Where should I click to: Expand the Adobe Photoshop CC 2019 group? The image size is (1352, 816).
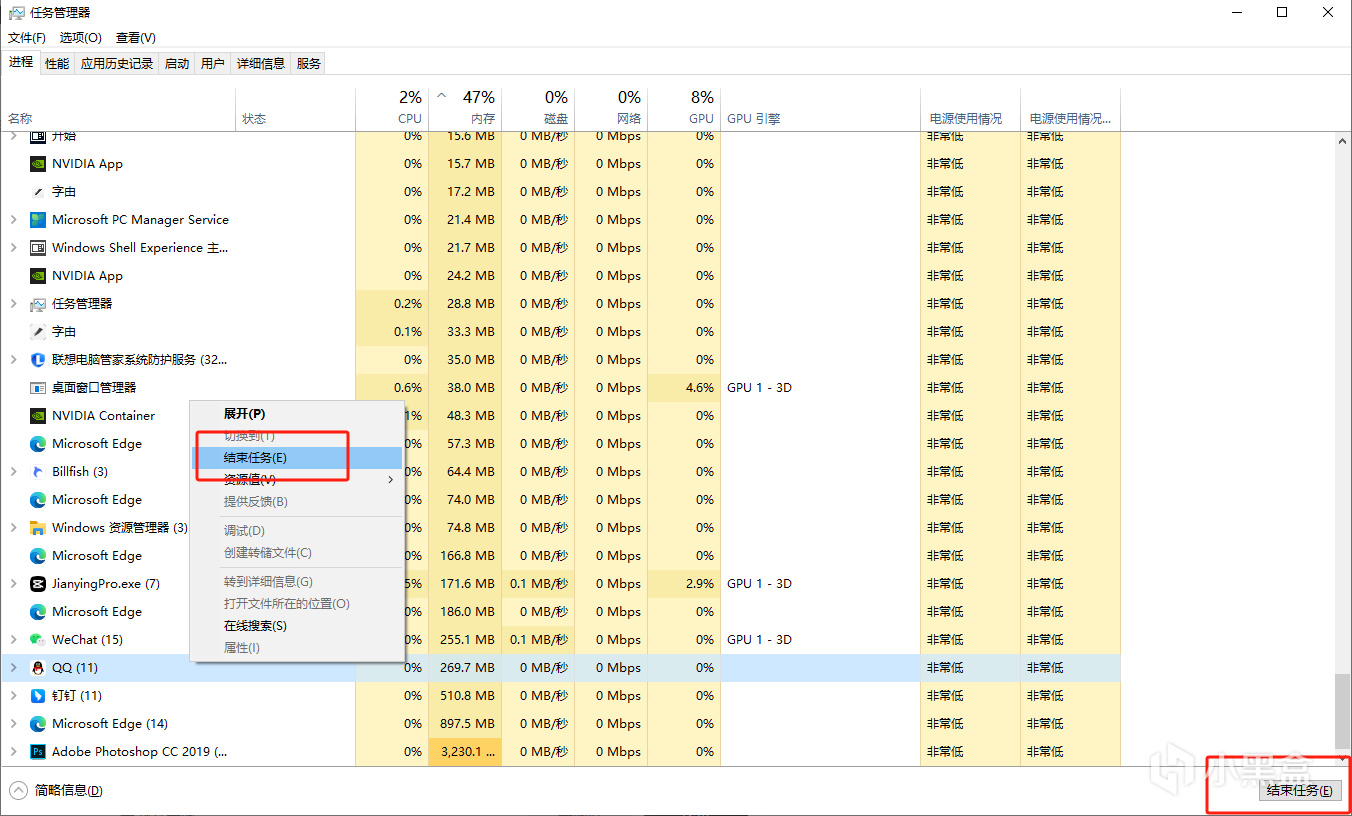click(13, 752)
